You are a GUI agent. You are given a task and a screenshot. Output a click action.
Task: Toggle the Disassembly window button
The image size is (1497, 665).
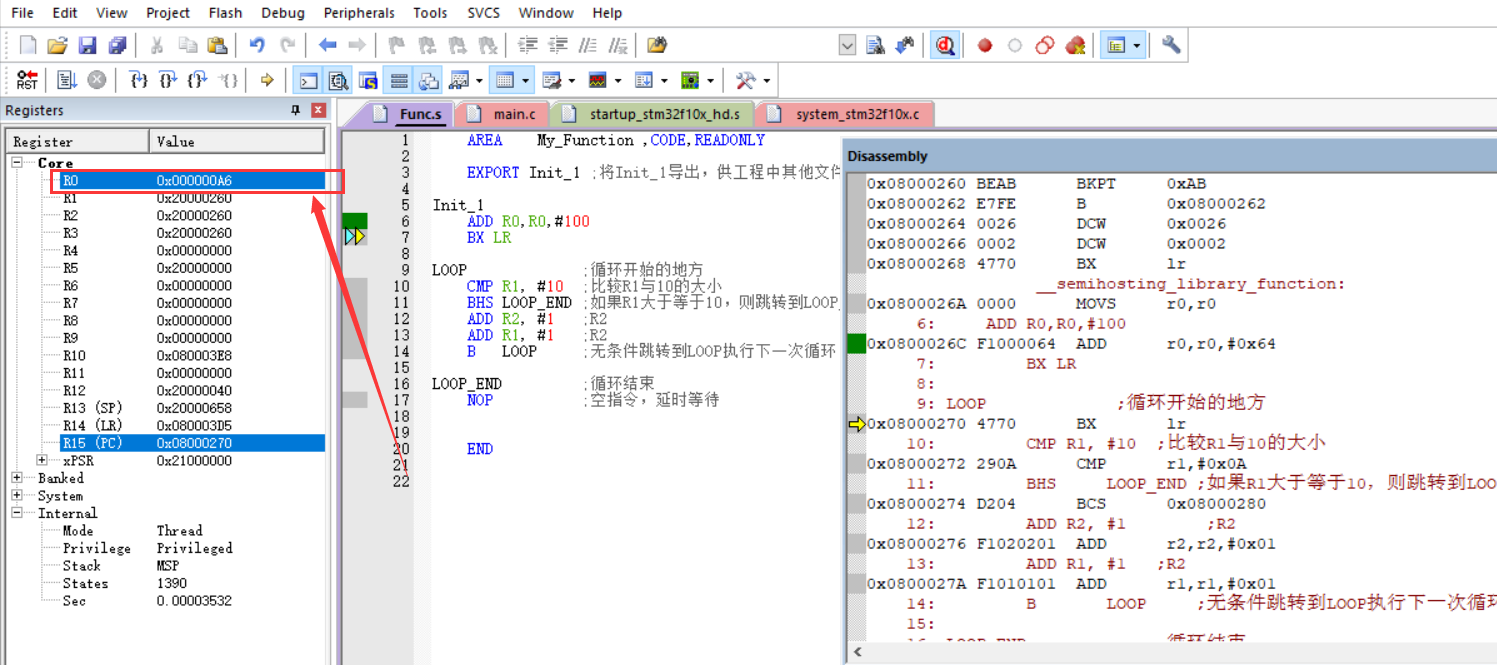tap(339, 80)
